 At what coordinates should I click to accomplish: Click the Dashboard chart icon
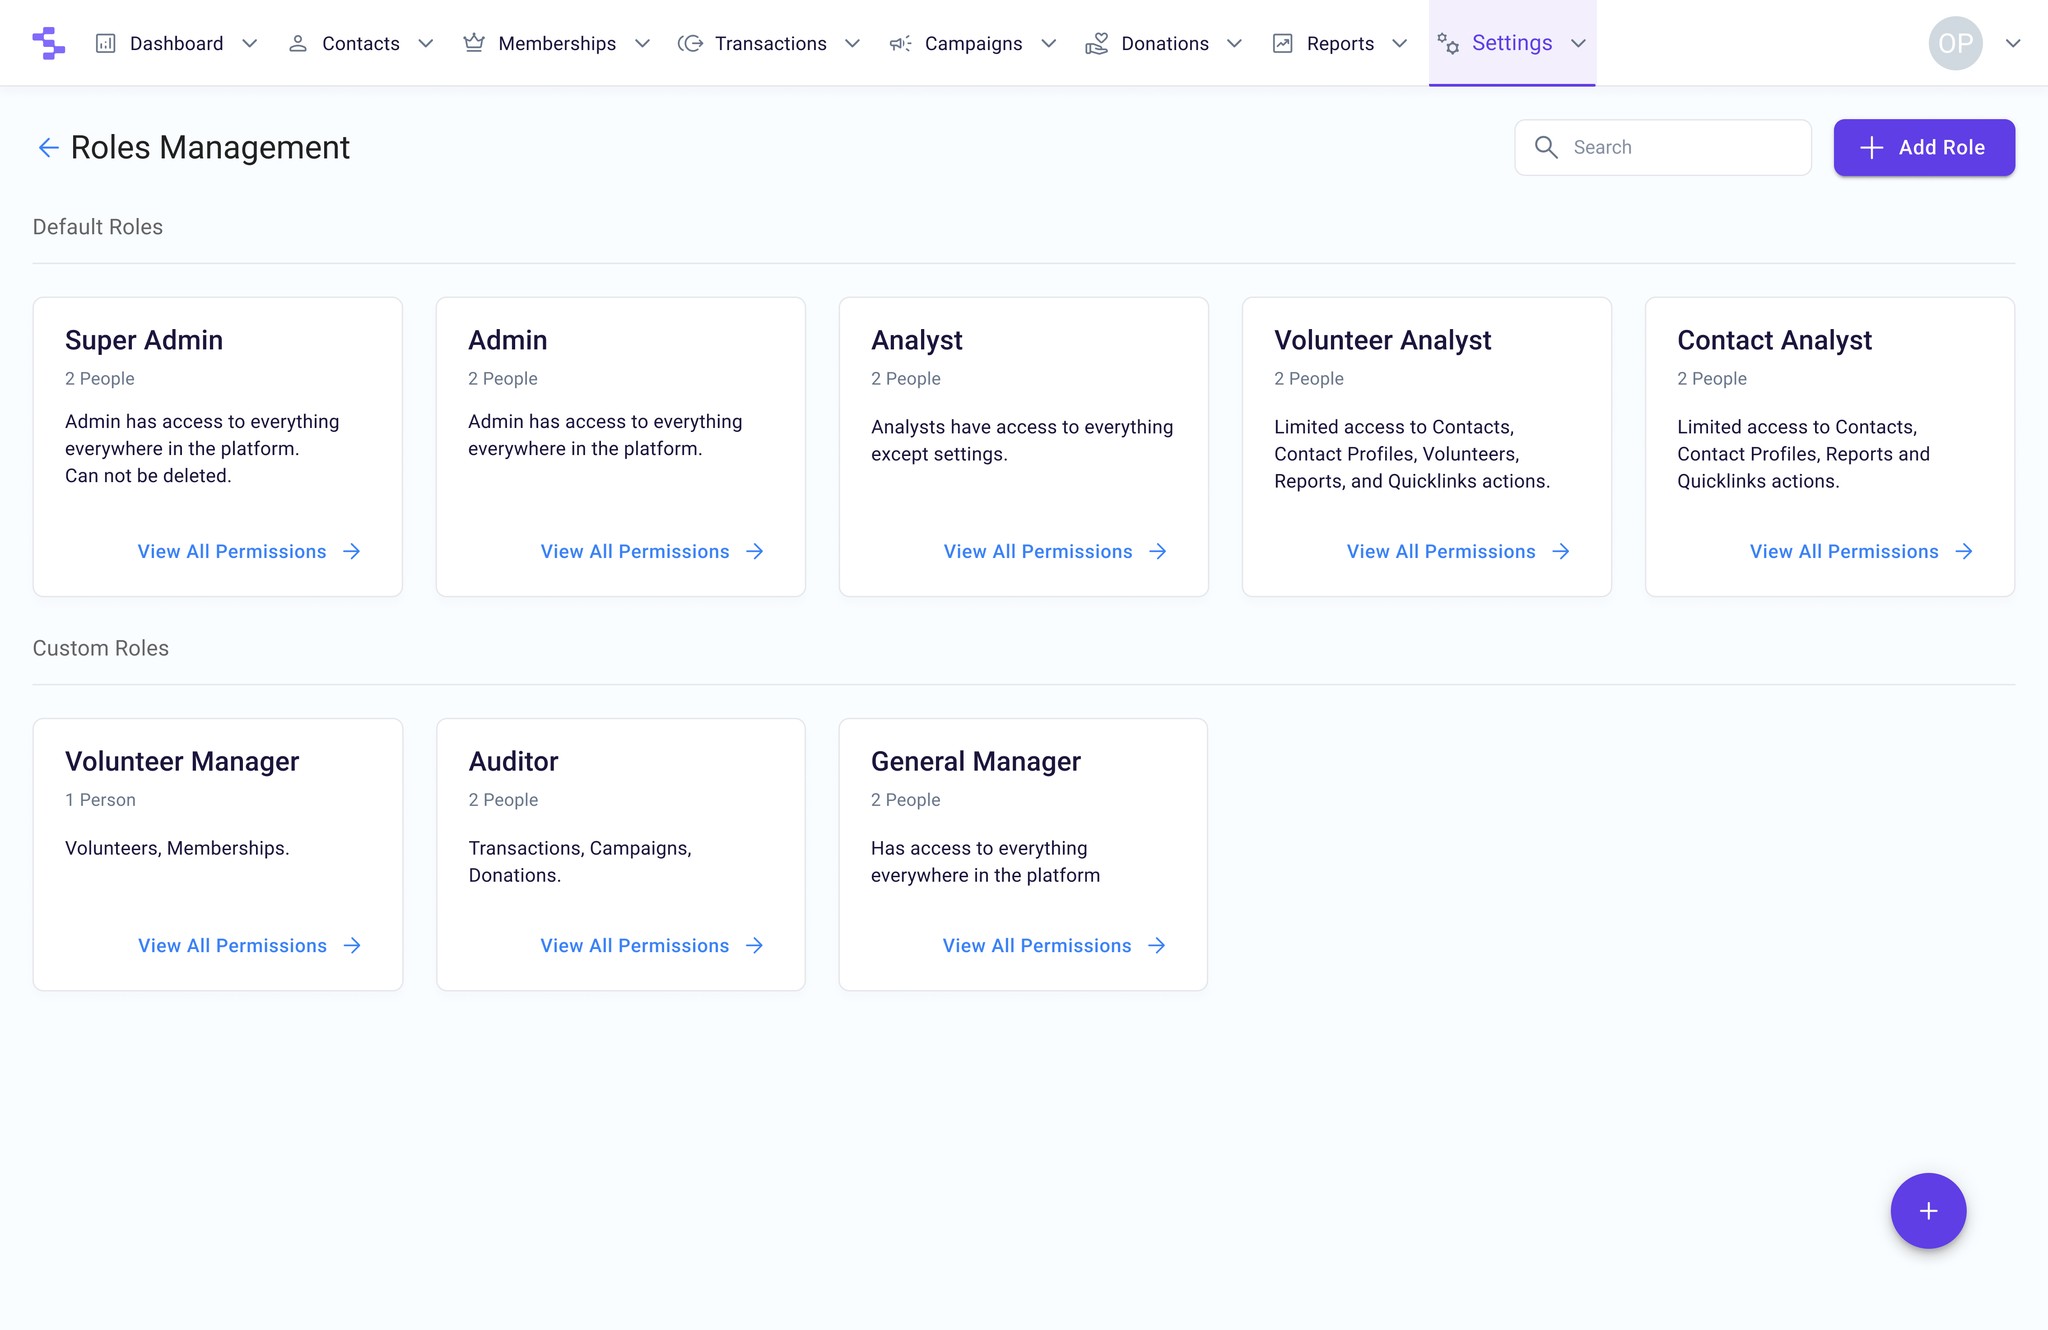(105, 43)
